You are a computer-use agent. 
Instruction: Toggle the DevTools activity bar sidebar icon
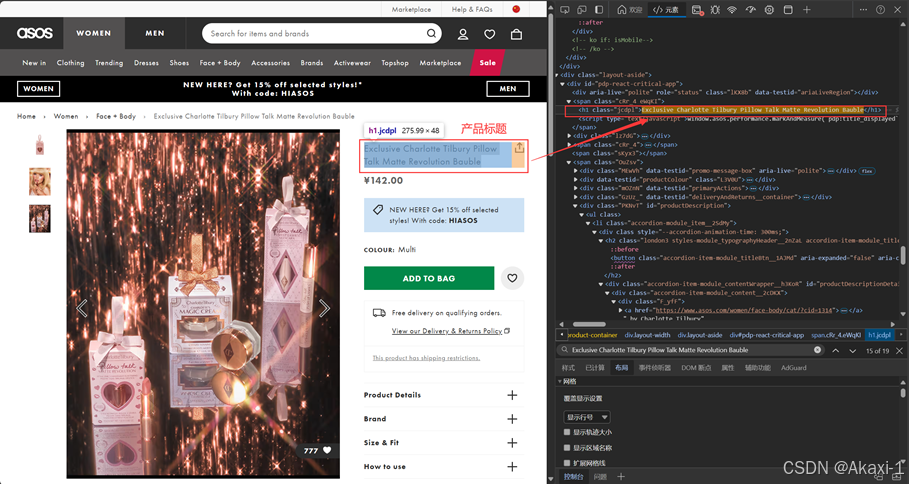(x=599, y=9)
